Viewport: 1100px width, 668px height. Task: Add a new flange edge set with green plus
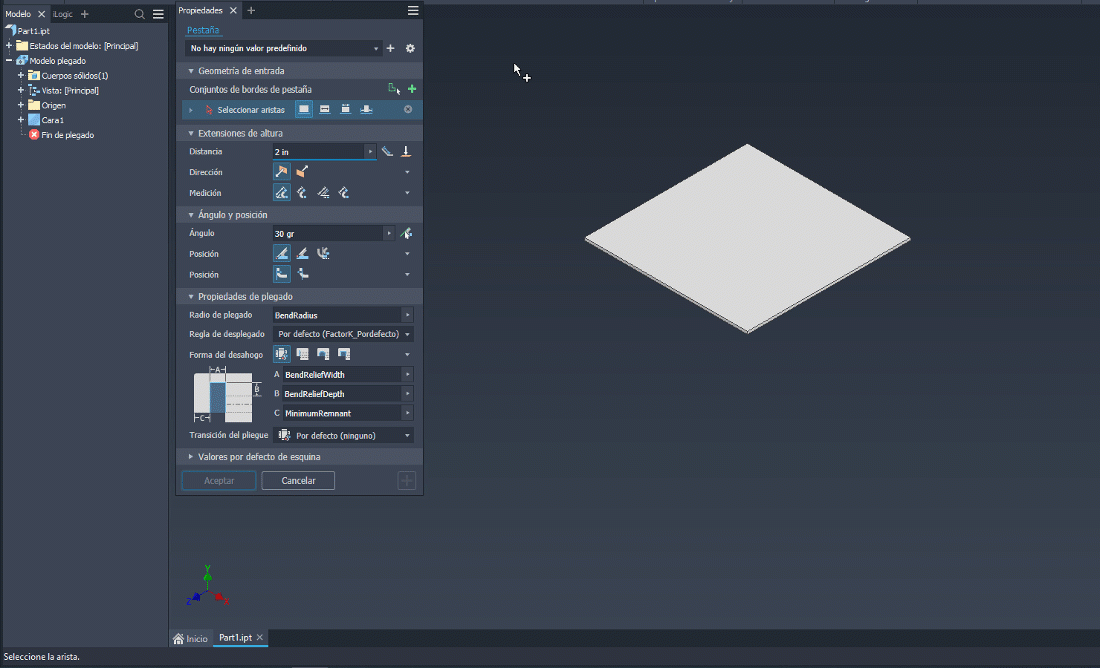click(x=412, y=89)
